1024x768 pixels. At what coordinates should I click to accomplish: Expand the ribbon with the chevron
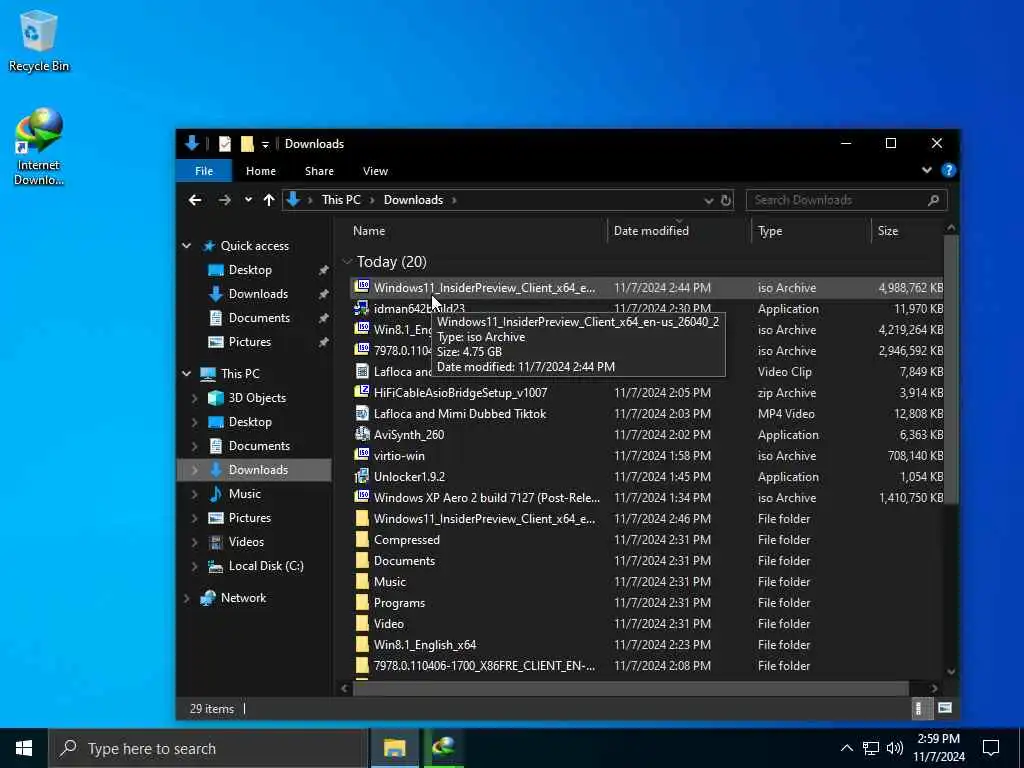(x=927, y=170)
